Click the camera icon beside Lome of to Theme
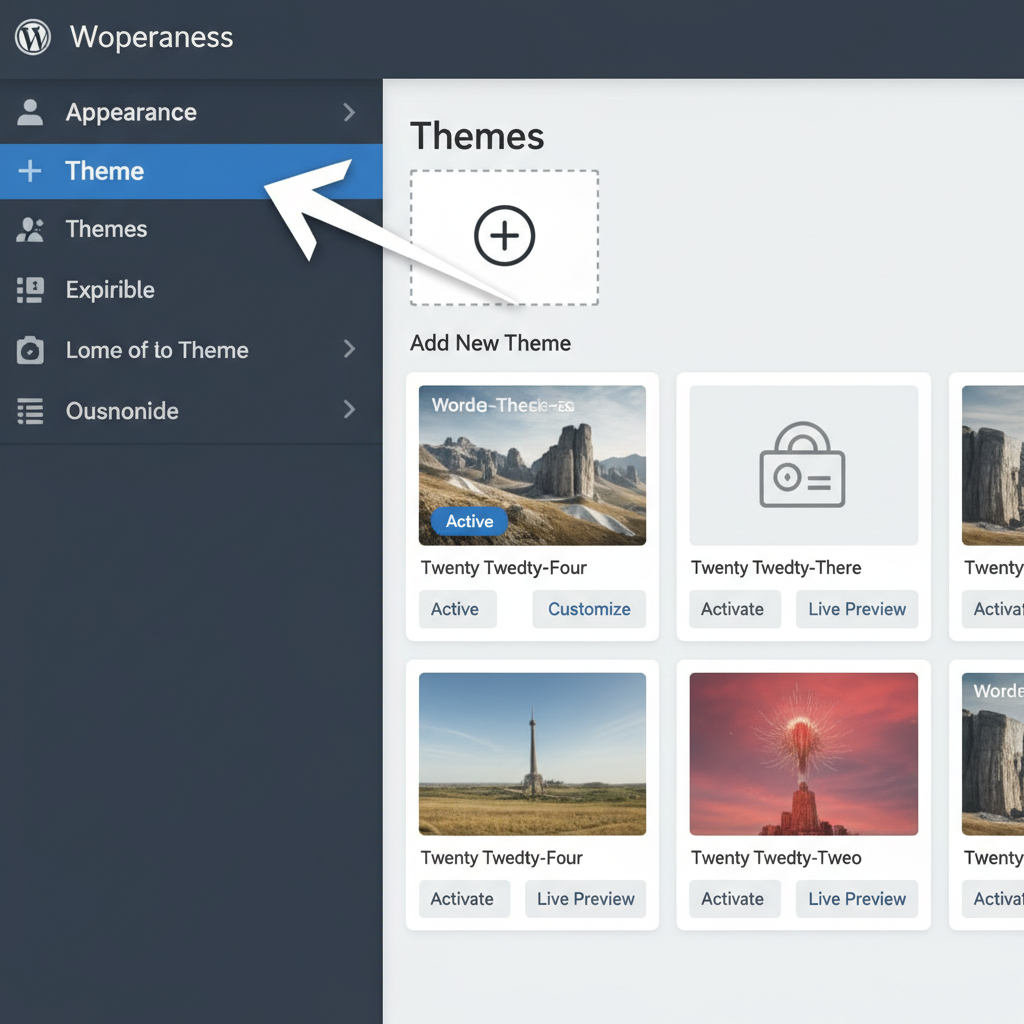 point(31,351)
